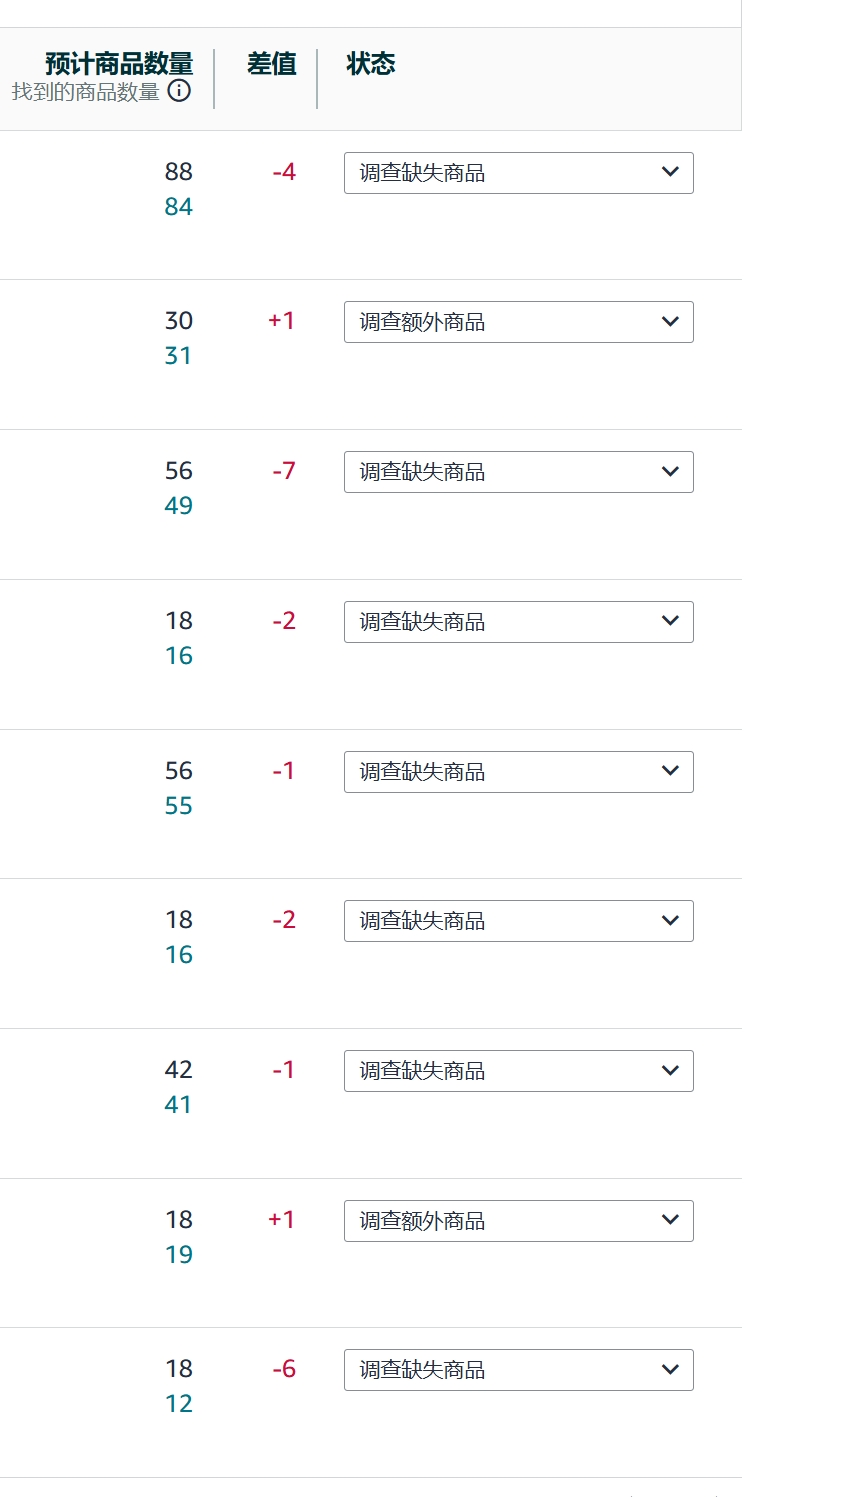Click the -4 difference value
845x1497 pixels.
click(284, 172)
